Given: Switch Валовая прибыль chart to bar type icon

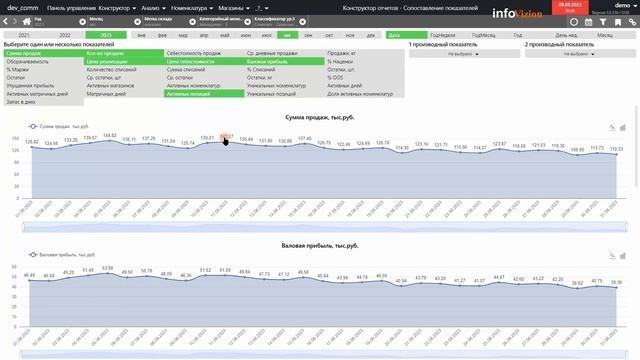Looking at the screenshot, I should [623, 256].
